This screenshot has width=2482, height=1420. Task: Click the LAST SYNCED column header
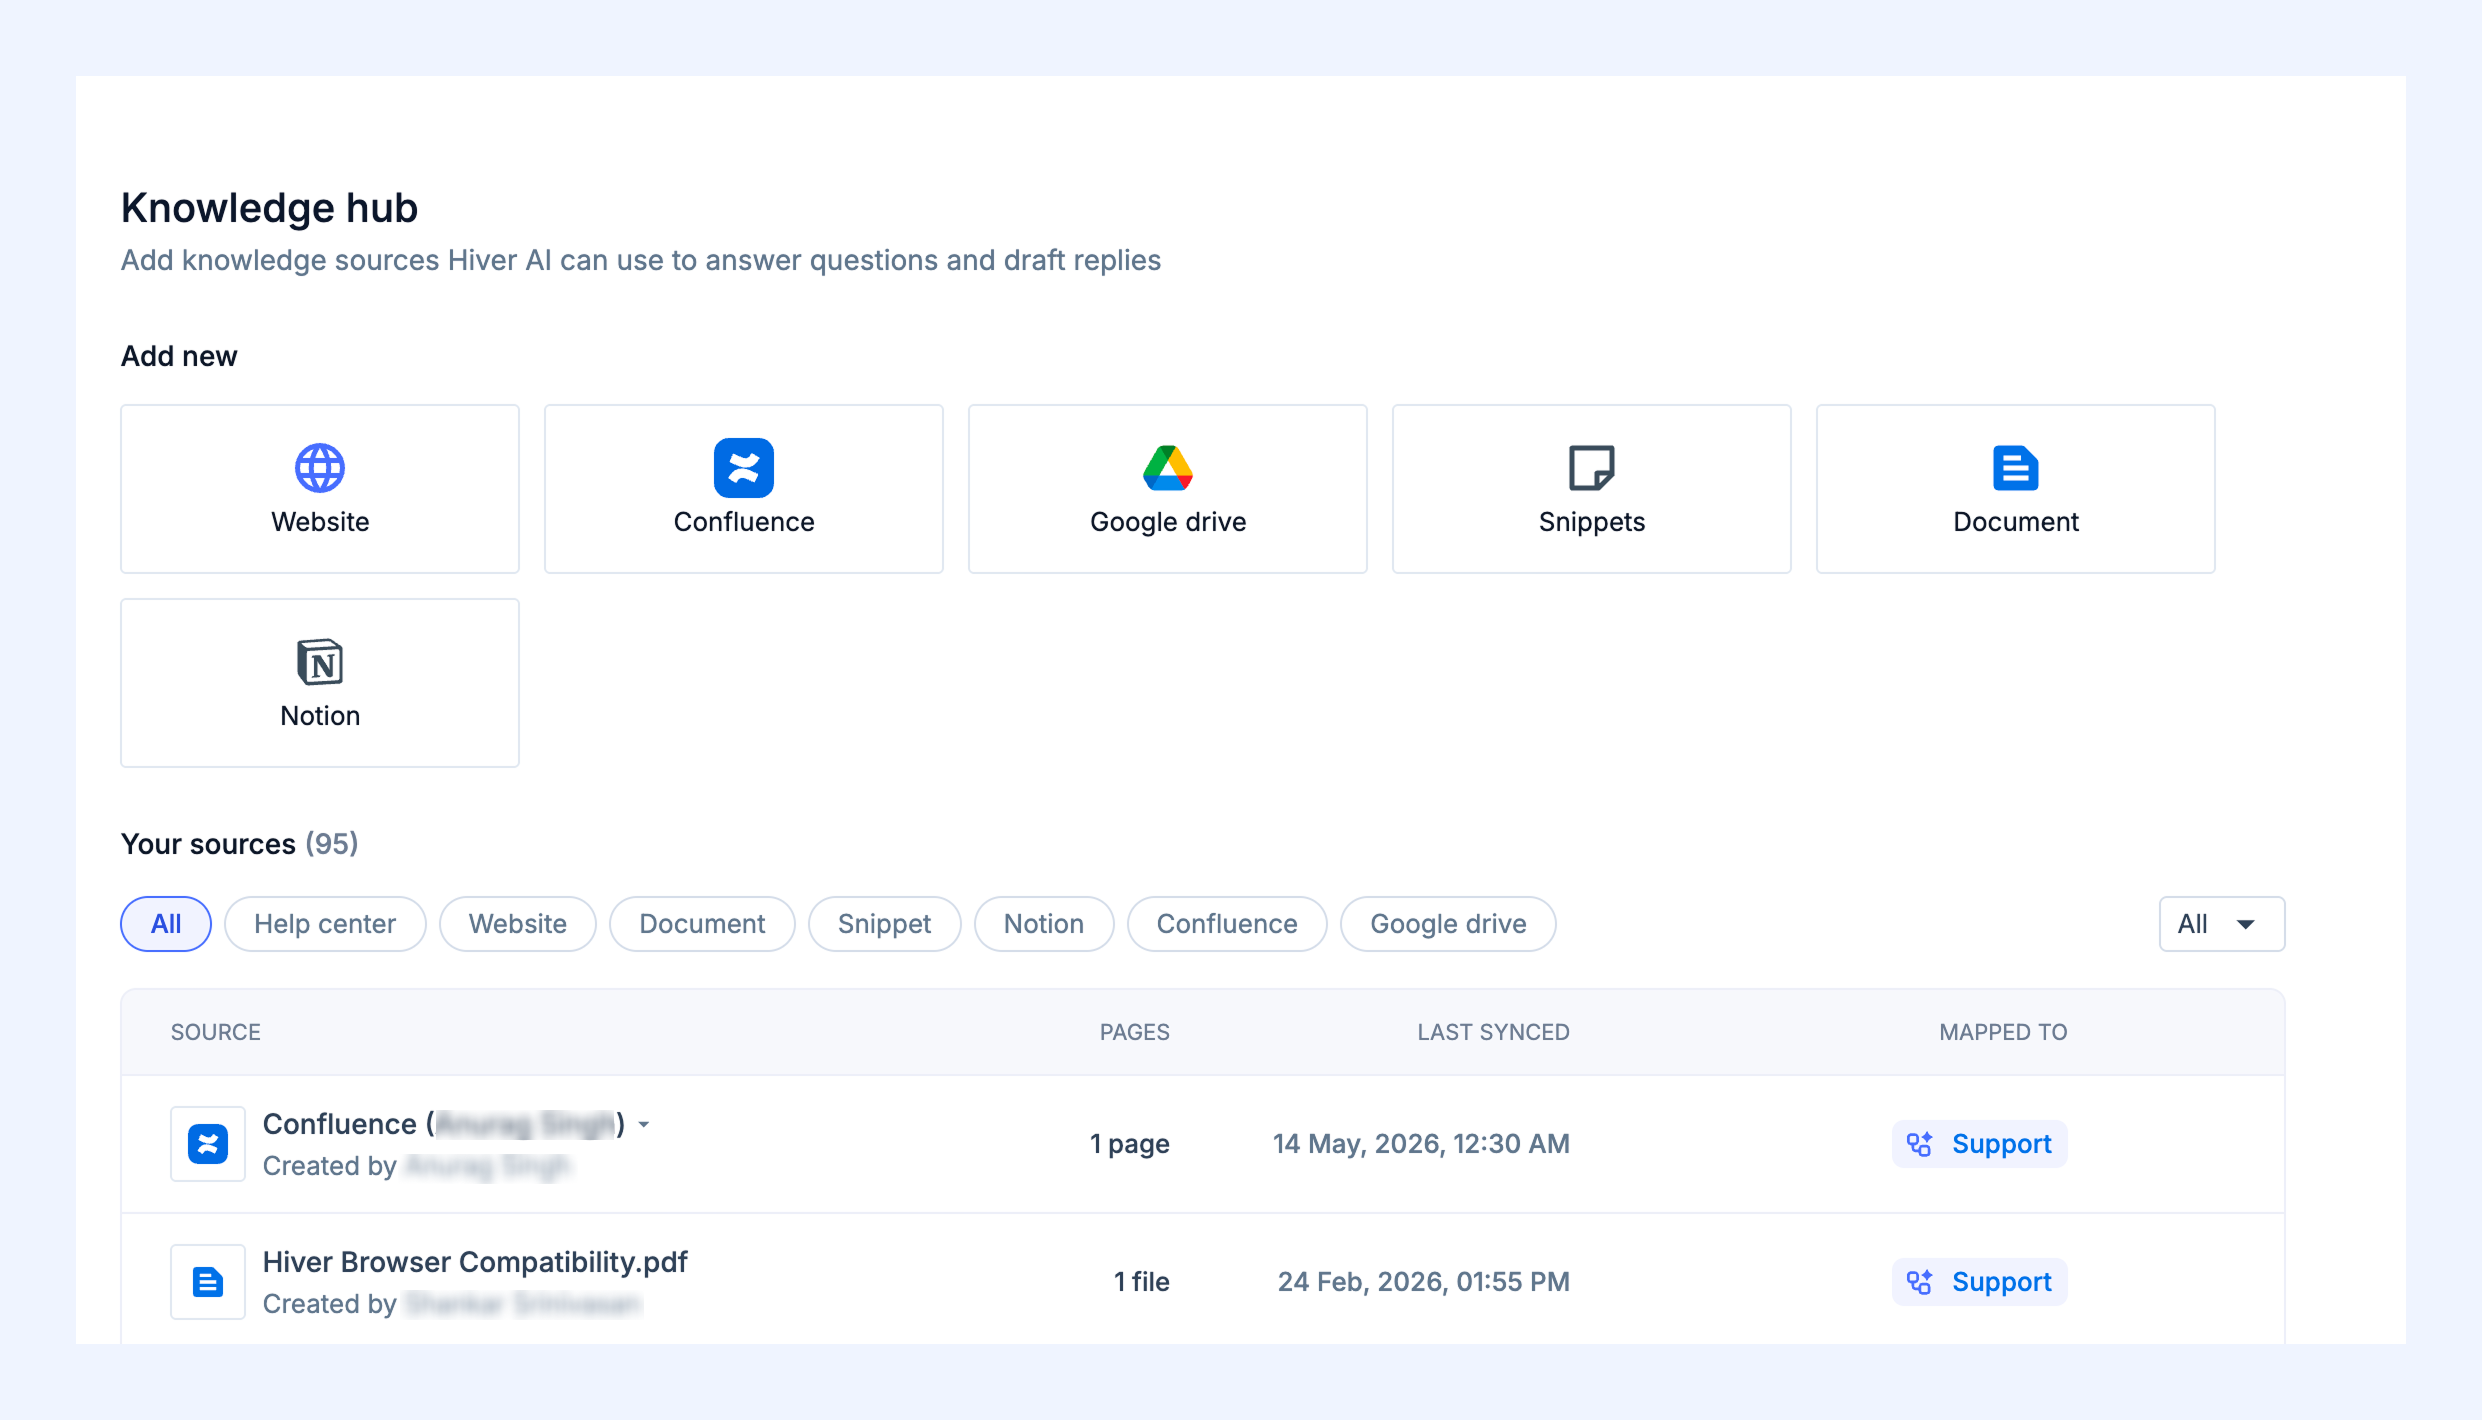click(x=1494, y=1032)
